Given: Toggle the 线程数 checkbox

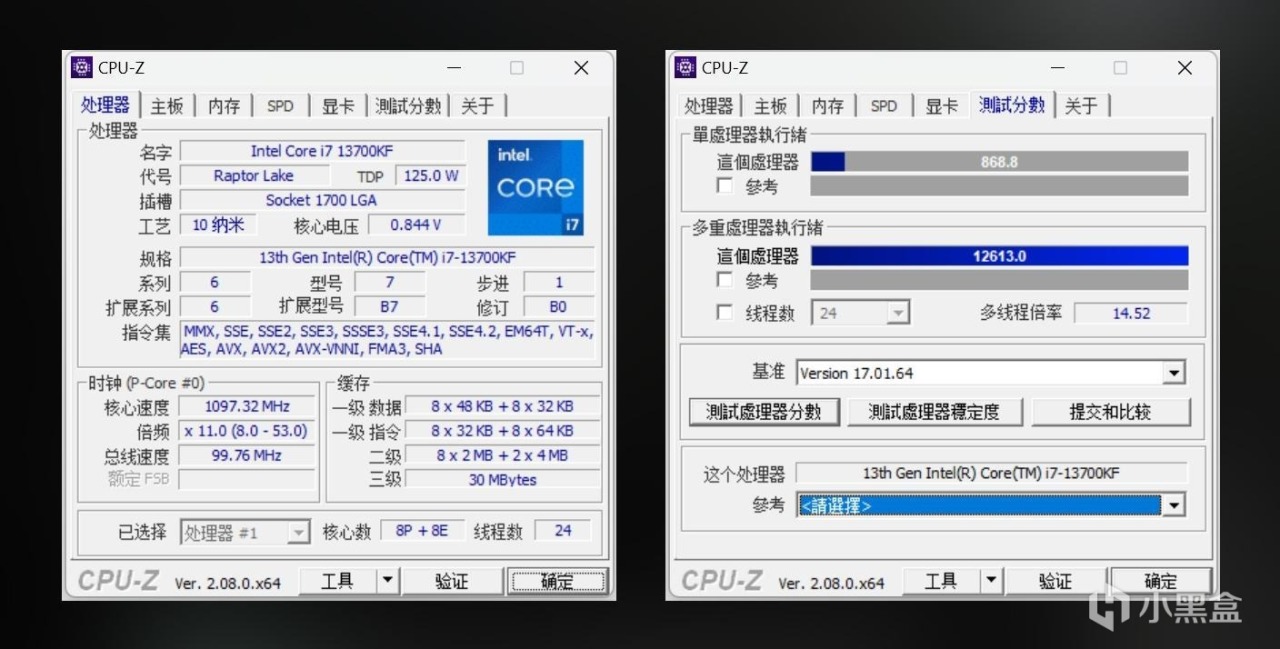Looking at the screenshot, I should (725, 313).
